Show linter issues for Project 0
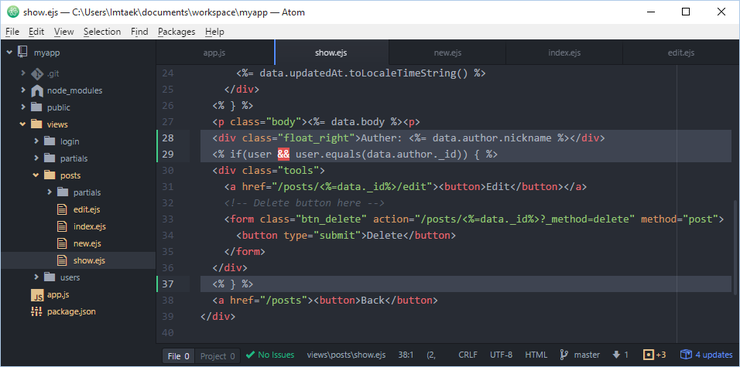 [x=217, y=356]
